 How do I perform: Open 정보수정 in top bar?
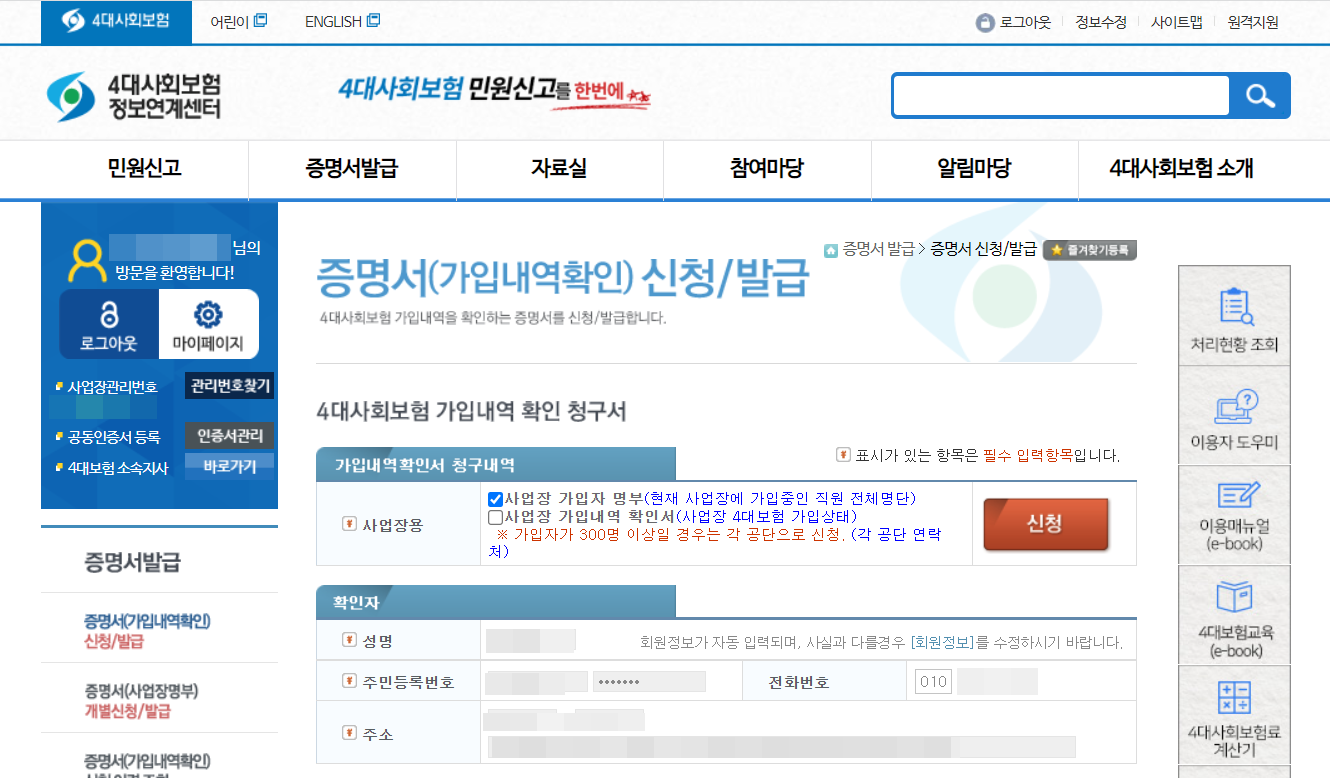pos(1101,22)
